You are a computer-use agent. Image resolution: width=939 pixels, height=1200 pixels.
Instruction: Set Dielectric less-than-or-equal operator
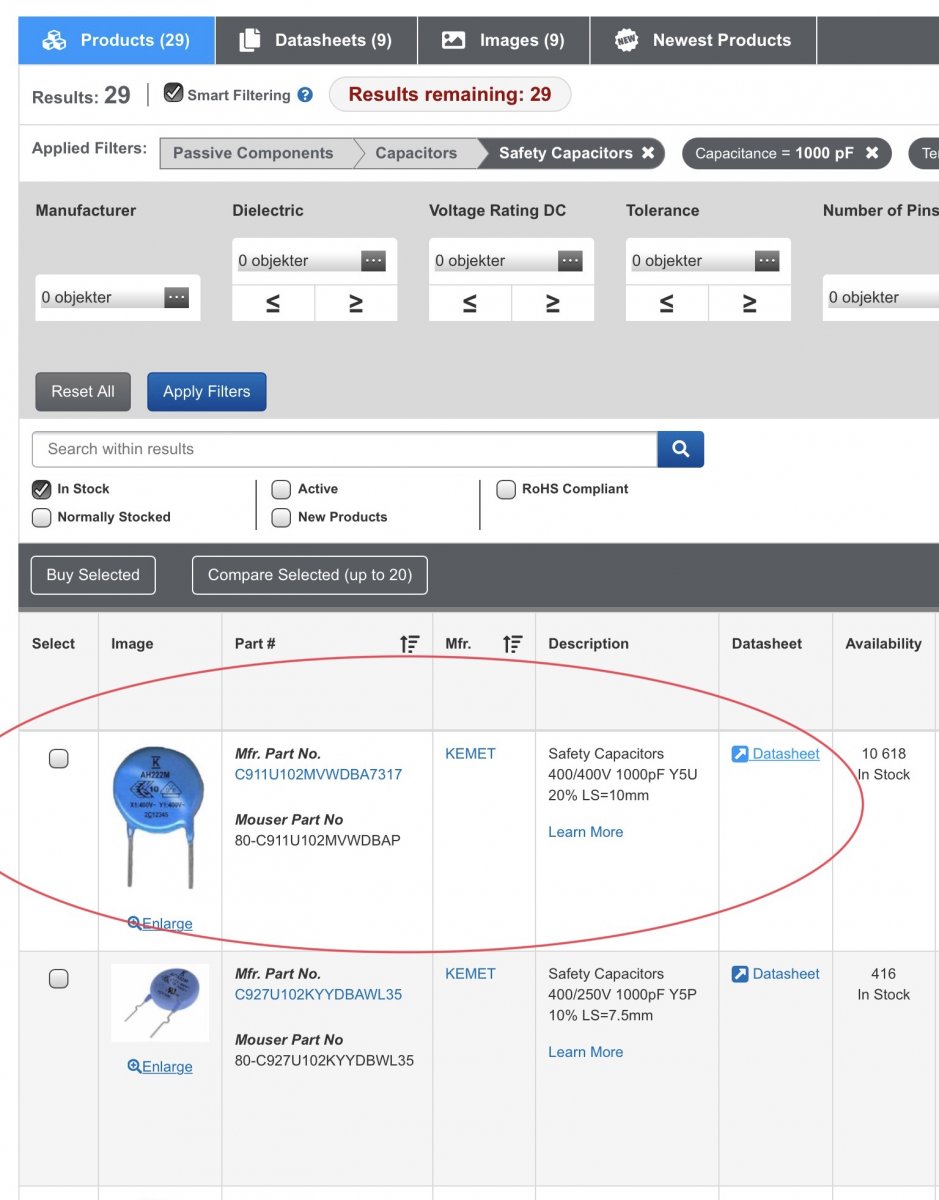click(x=273, y=303)
